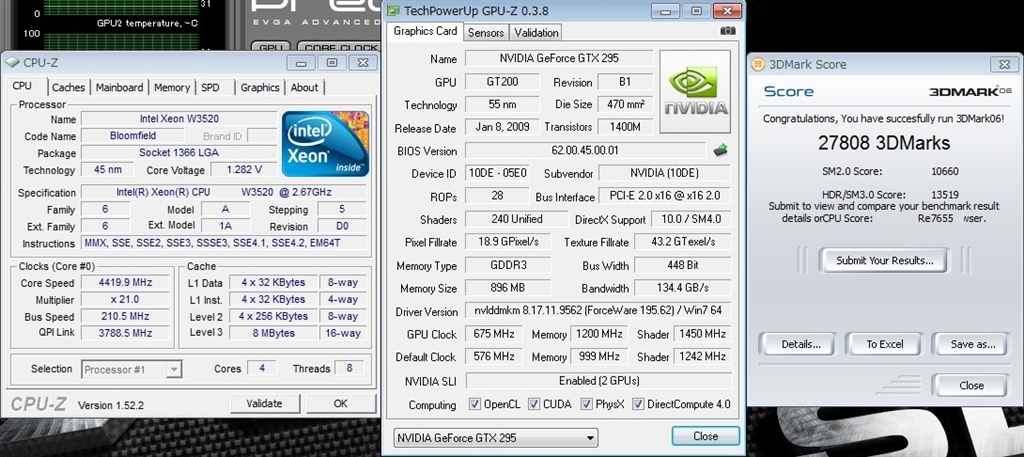The height and width of the screenshot is (457, 1024).
Task: Click the 3DMark Score title bar icon
Action: click(758, 64)
